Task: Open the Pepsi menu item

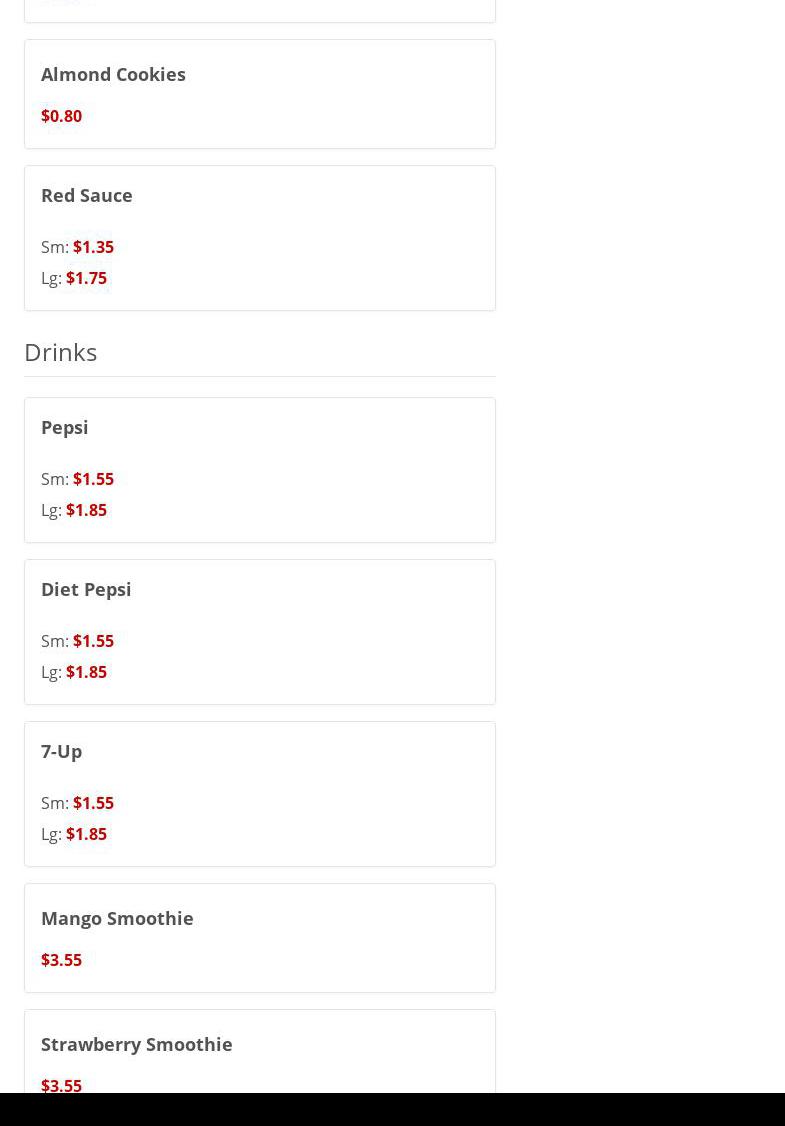Action: tap(65, 427)
